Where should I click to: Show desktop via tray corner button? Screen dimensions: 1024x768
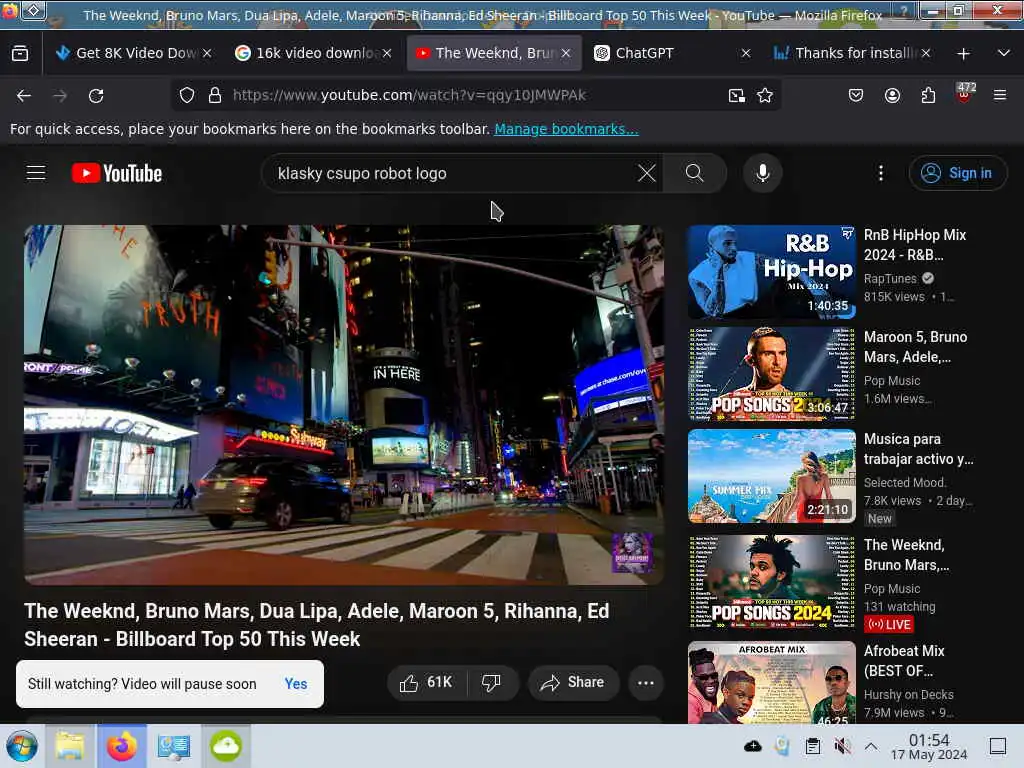point(997,746)
